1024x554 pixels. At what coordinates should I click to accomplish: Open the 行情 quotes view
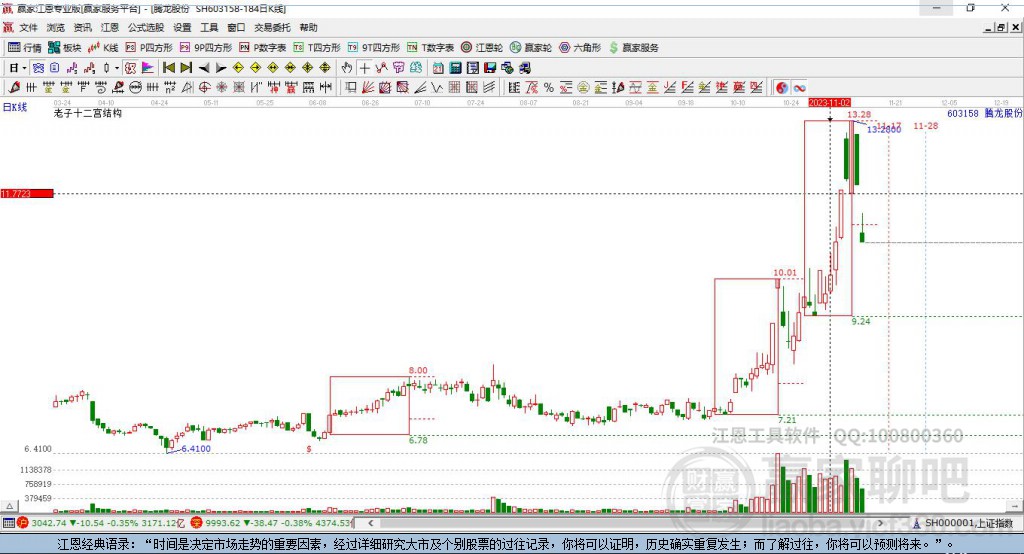pyautogui.click(x=25, y=48)
